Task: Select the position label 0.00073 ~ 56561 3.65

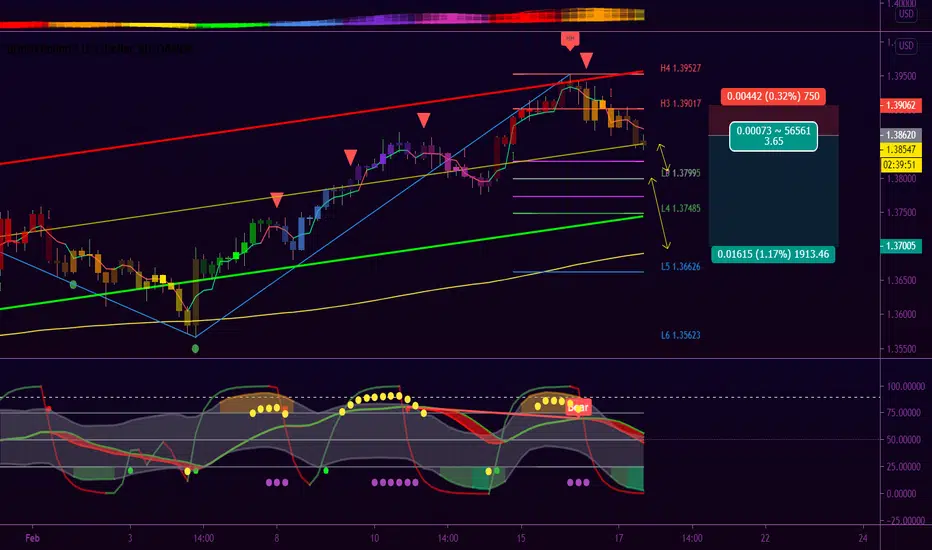Action: coord(773,136)
